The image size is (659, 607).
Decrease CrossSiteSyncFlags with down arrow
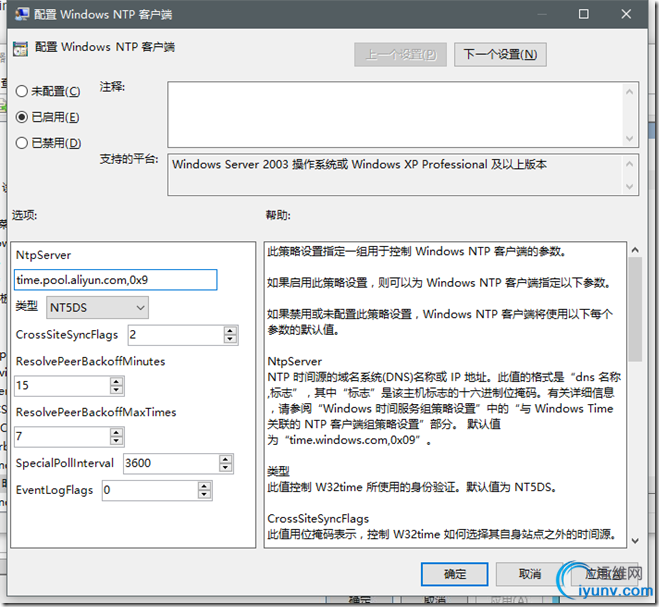pos(230,339)
